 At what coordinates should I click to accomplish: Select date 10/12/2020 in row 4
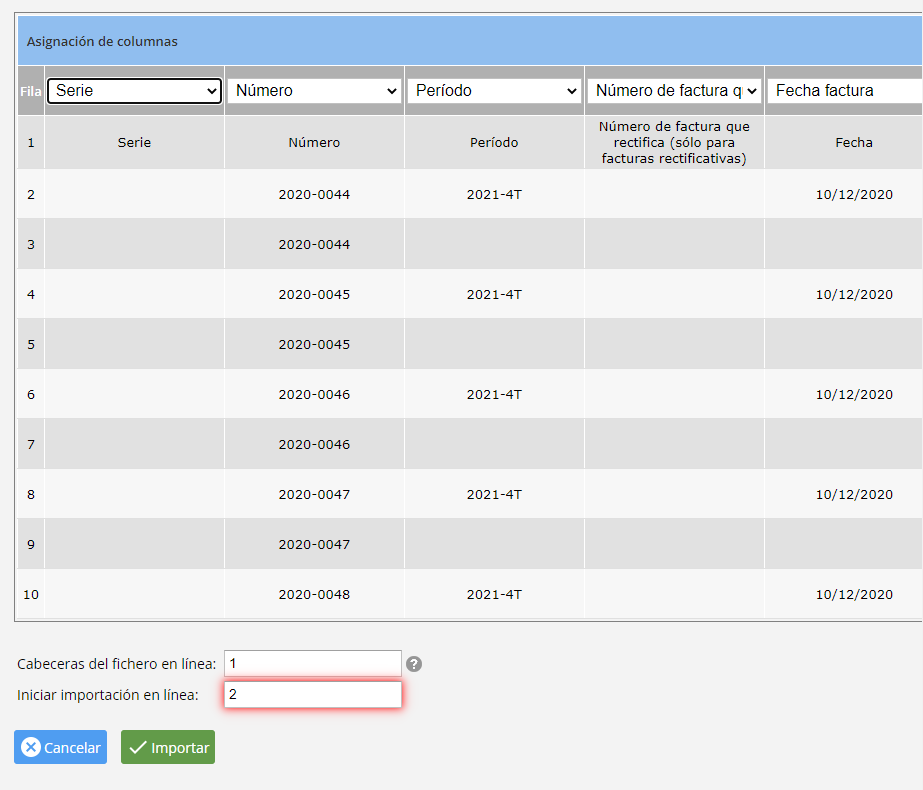pos(854,294)
